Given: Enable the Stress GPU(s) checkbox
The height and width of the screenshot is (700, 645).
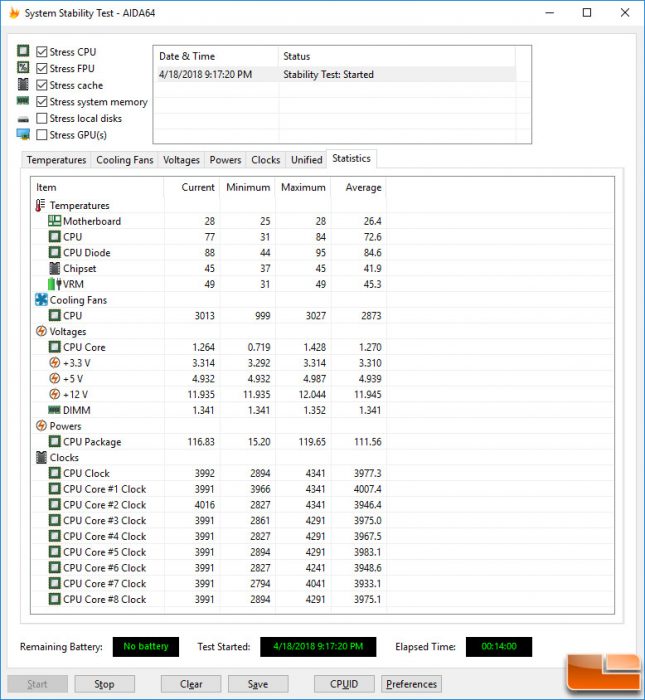Looking at the screenshot, I should pos(42,135).
